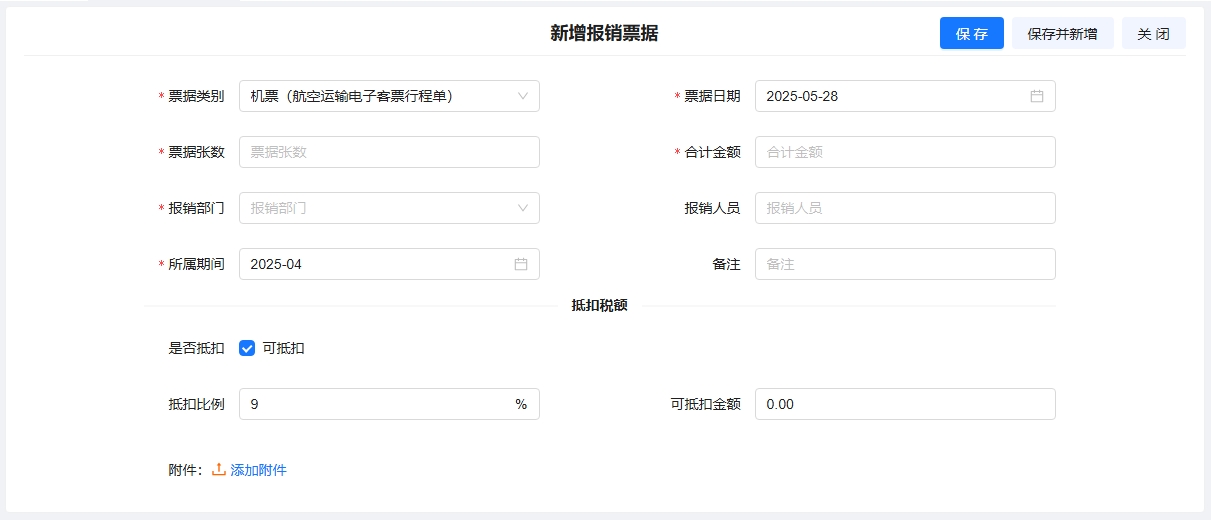Click the chevron arrow in 票据类别 box
Viewport: 1211px width, 520px height.
click(523, 96)
